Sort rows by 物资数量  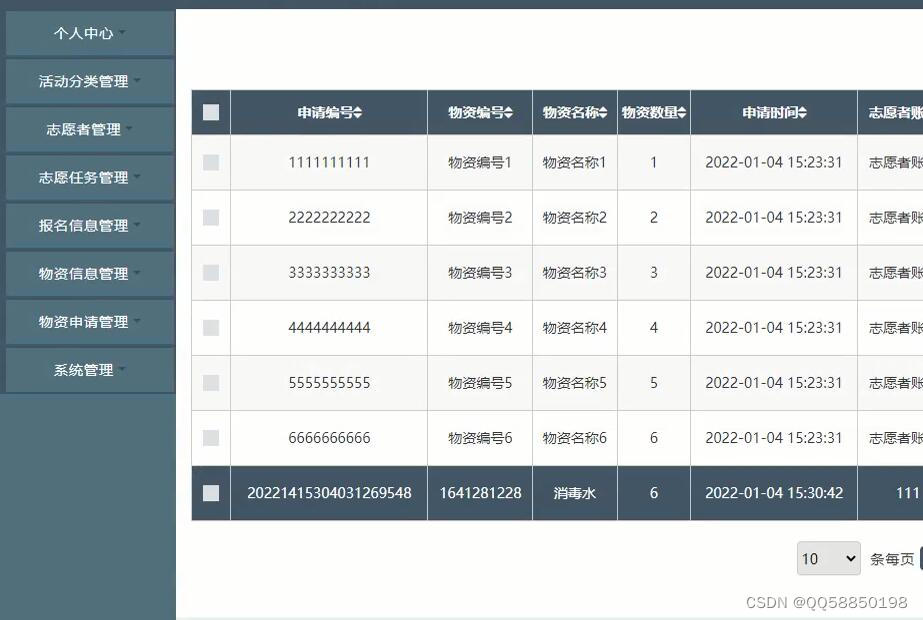(652, 113)
